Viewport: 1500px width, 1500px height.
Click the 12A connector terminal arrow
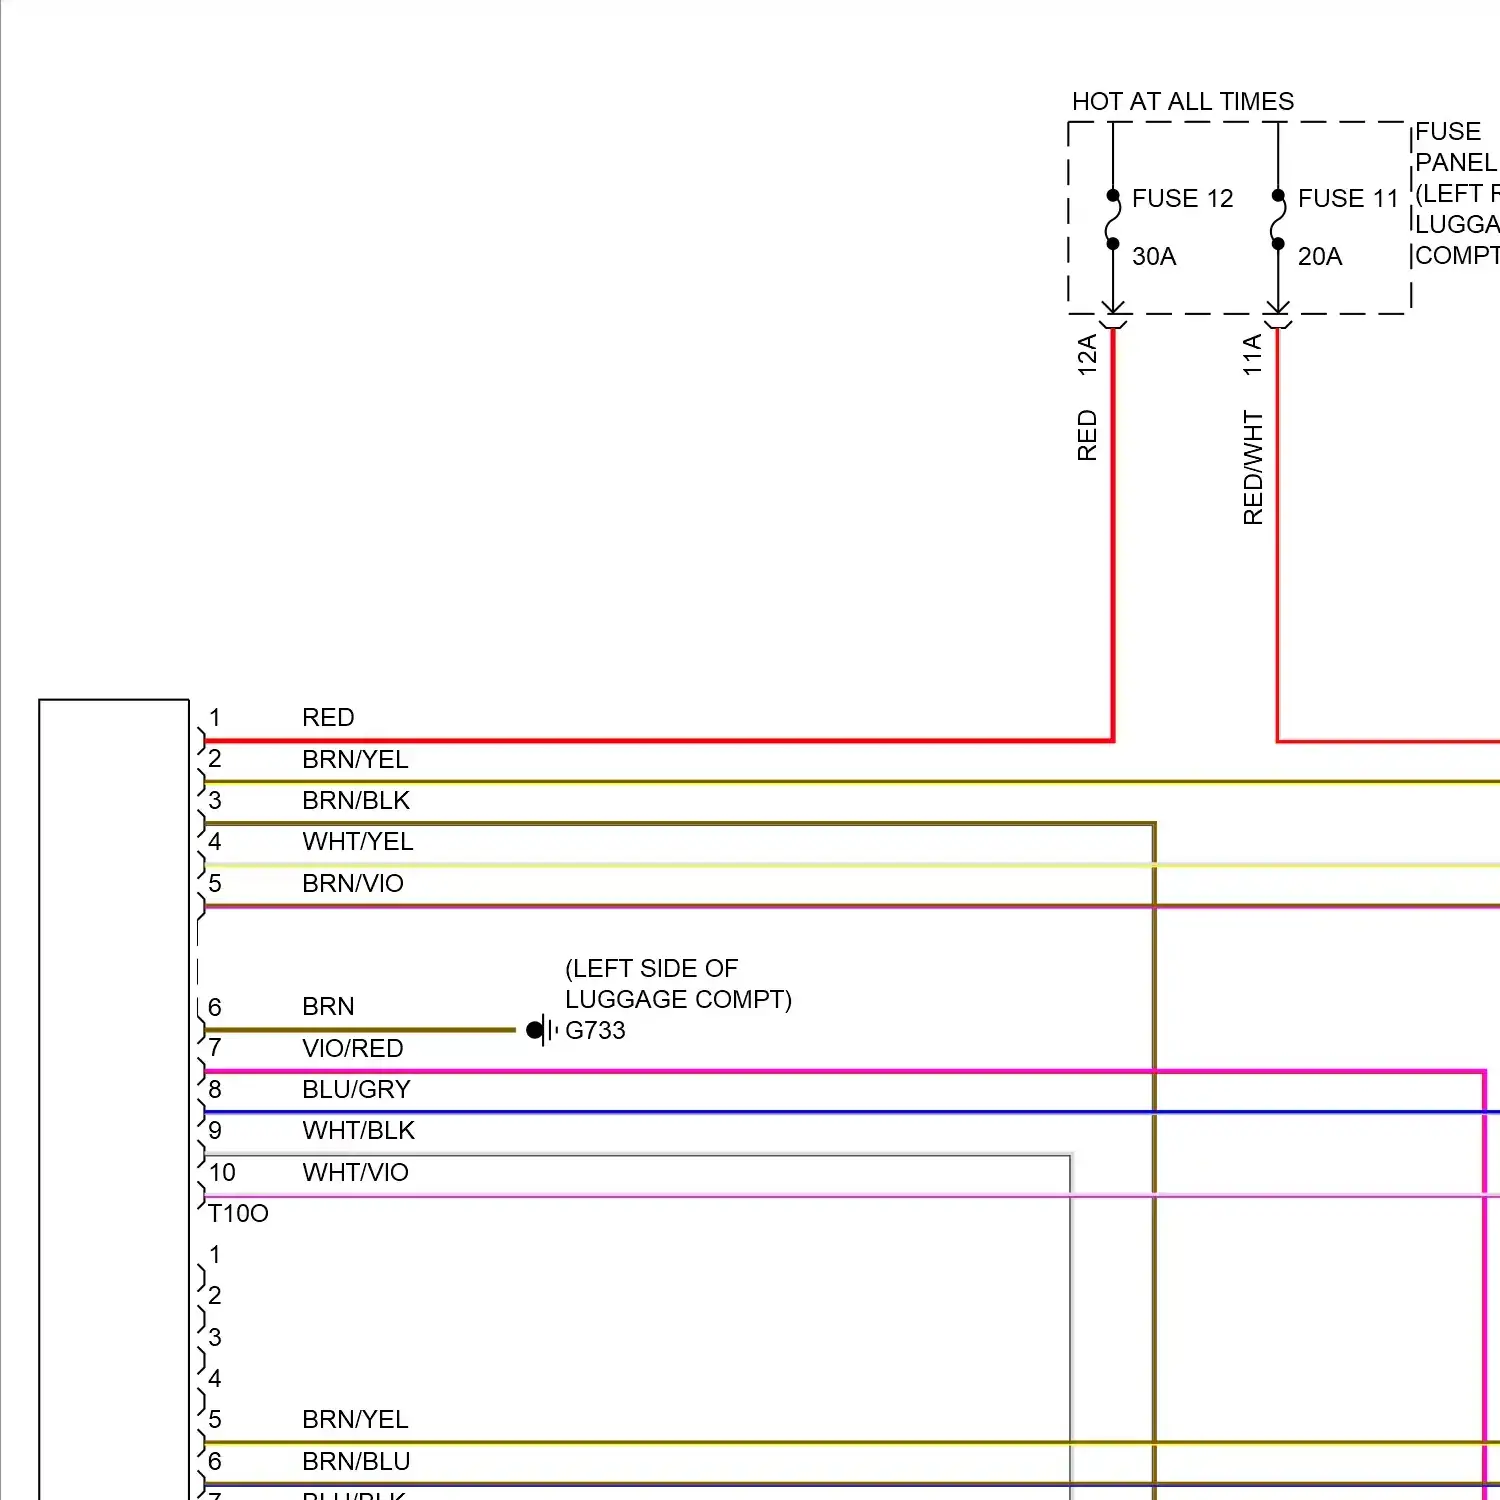point(1113,314)
